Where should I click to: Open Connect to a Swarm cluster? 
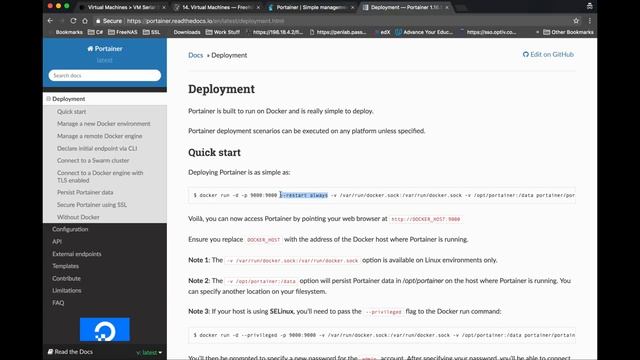click(93, 160)
